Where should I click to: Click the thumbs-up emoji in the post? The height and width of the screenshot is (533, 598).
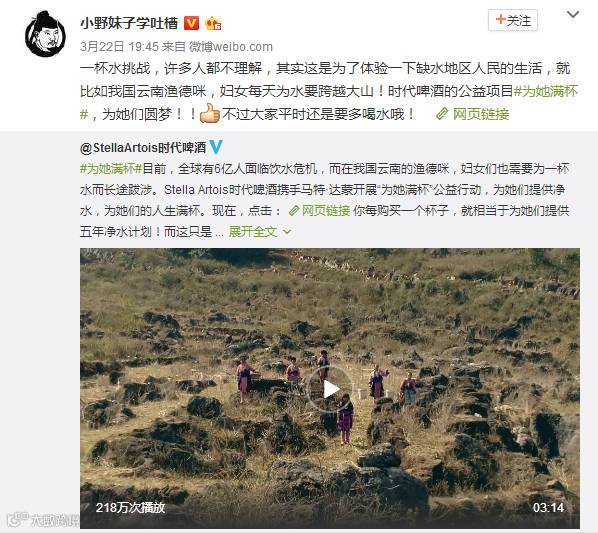pyautogui.click(x=211, y=113)
